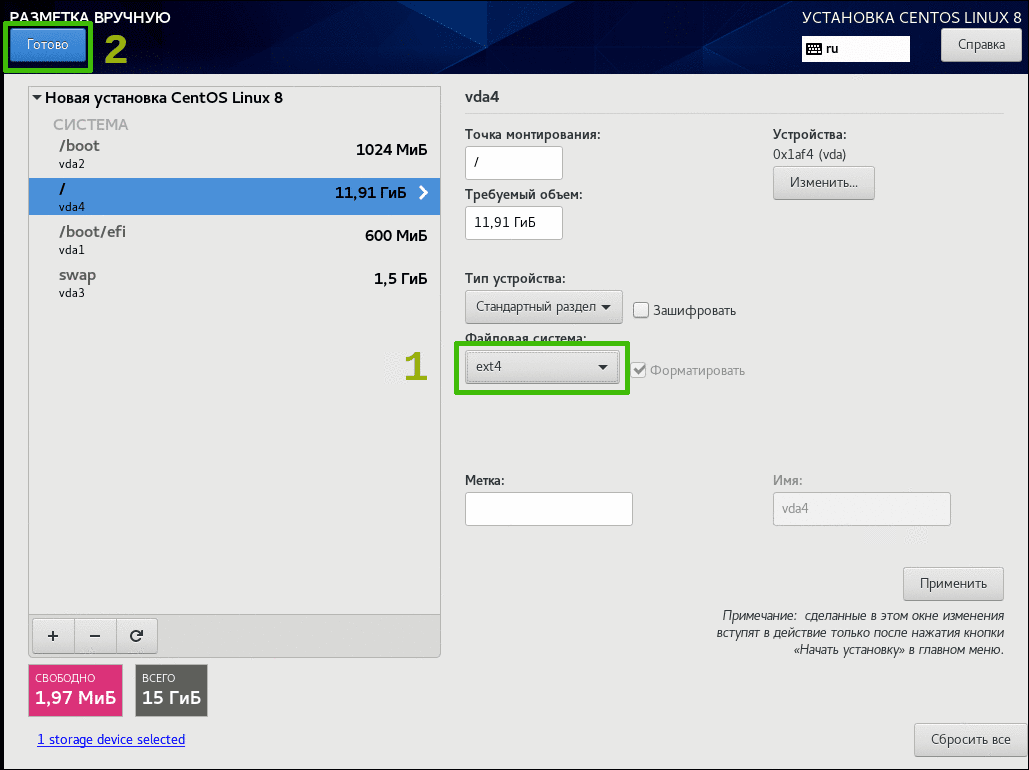This screenshot has height=770, width=1029.
Task: Click the 0x1af4 (vda) device text
Action: (x=809, y=155)
